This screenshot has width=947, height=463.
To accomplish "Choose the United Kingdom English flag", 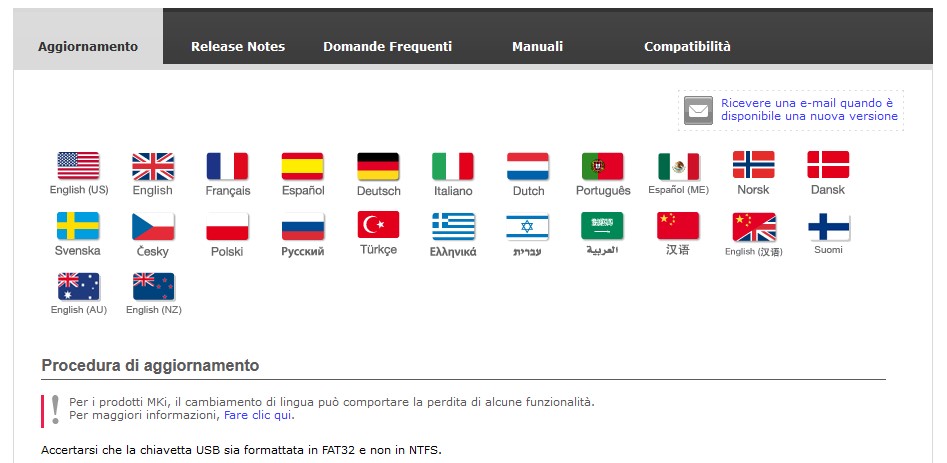I will 153,167.
